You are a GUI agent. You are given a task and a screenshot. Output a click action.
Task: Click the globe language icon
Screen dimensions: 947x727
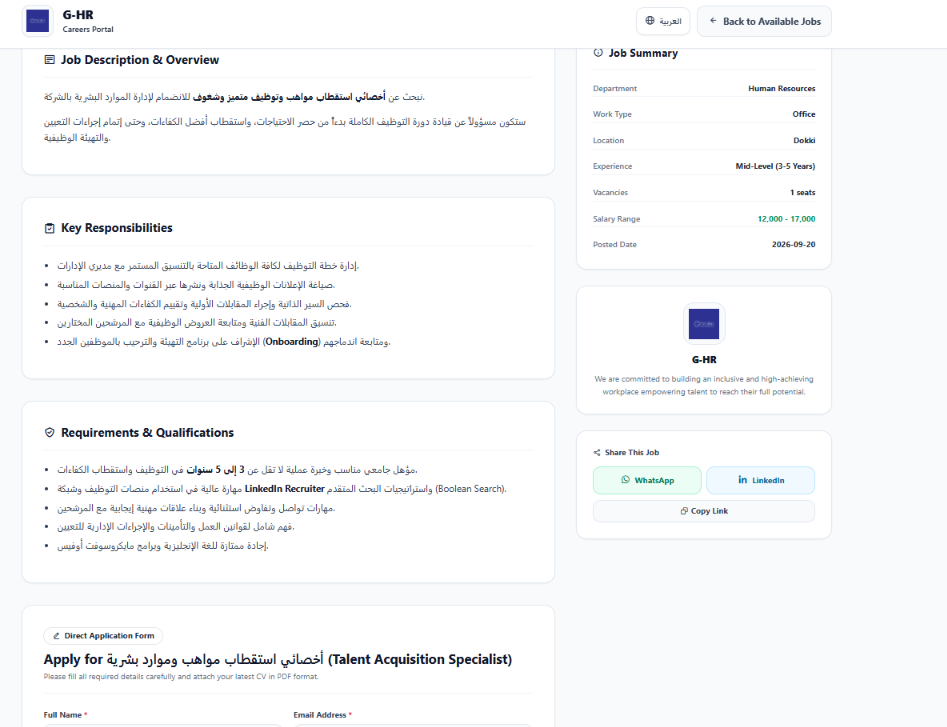[x=650, y=21]
